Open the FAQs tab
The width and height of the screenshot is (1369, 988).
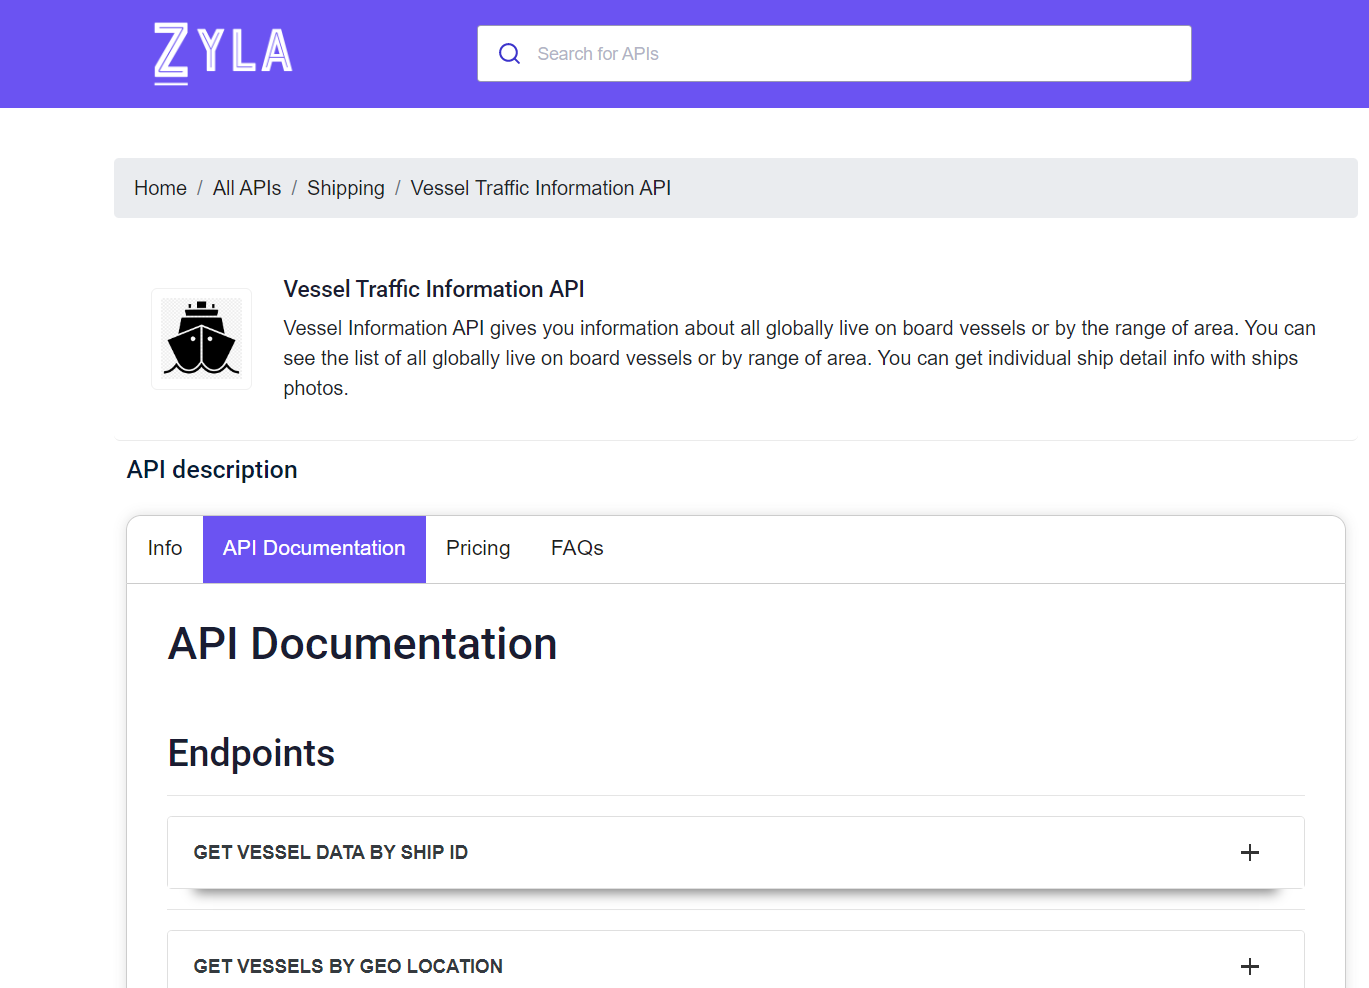(577, 548)
